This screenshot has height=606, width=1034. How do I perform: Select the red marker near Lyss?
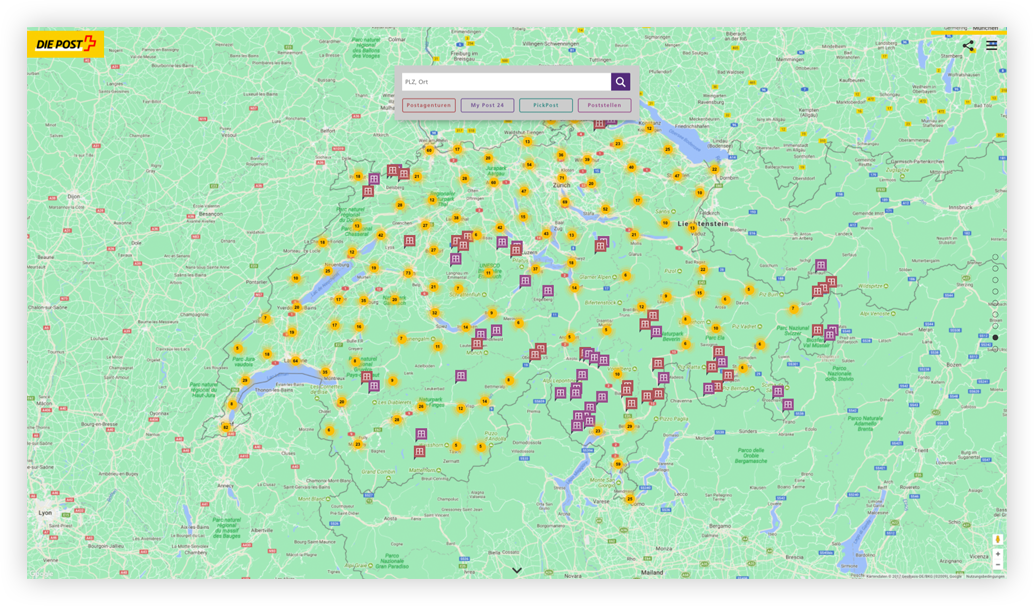[x=410, y=241]
